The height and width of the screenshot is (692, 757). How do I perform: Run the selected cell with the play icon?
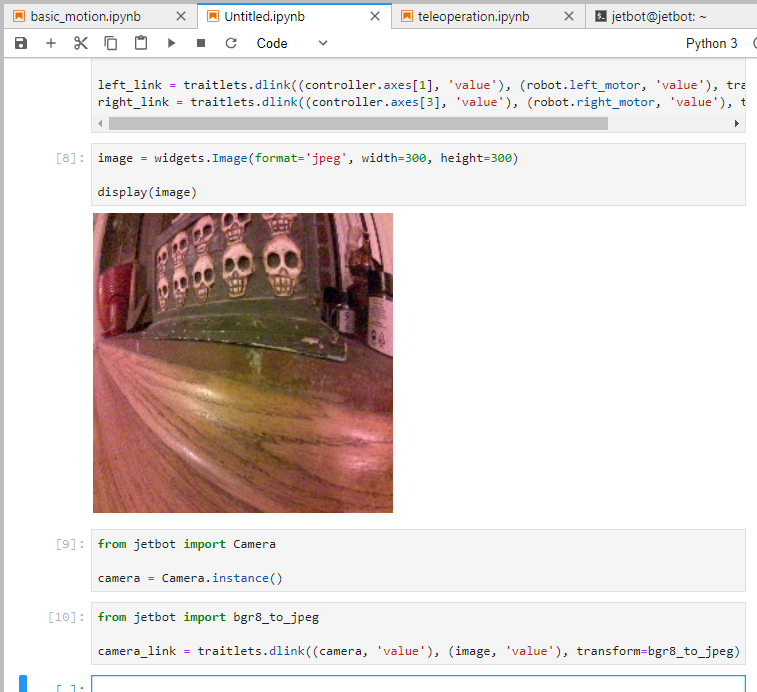(x=171, y=43)
